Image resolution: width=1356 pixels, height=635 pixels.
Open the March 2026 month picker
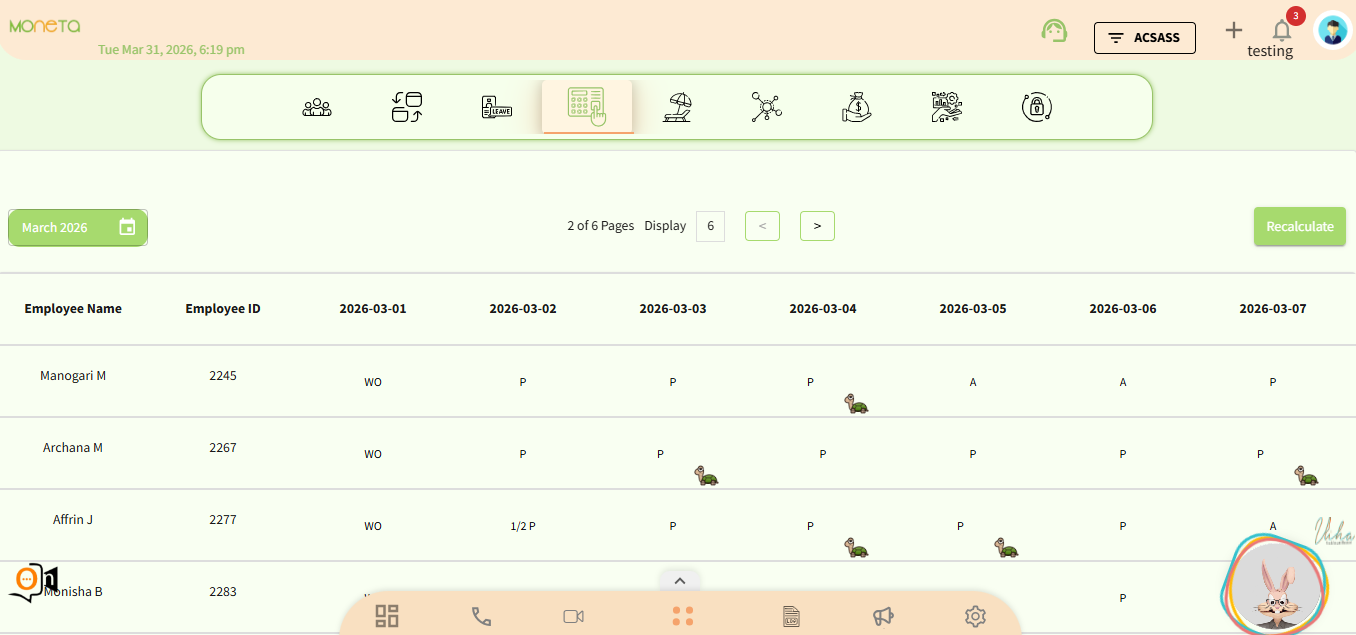78,227
